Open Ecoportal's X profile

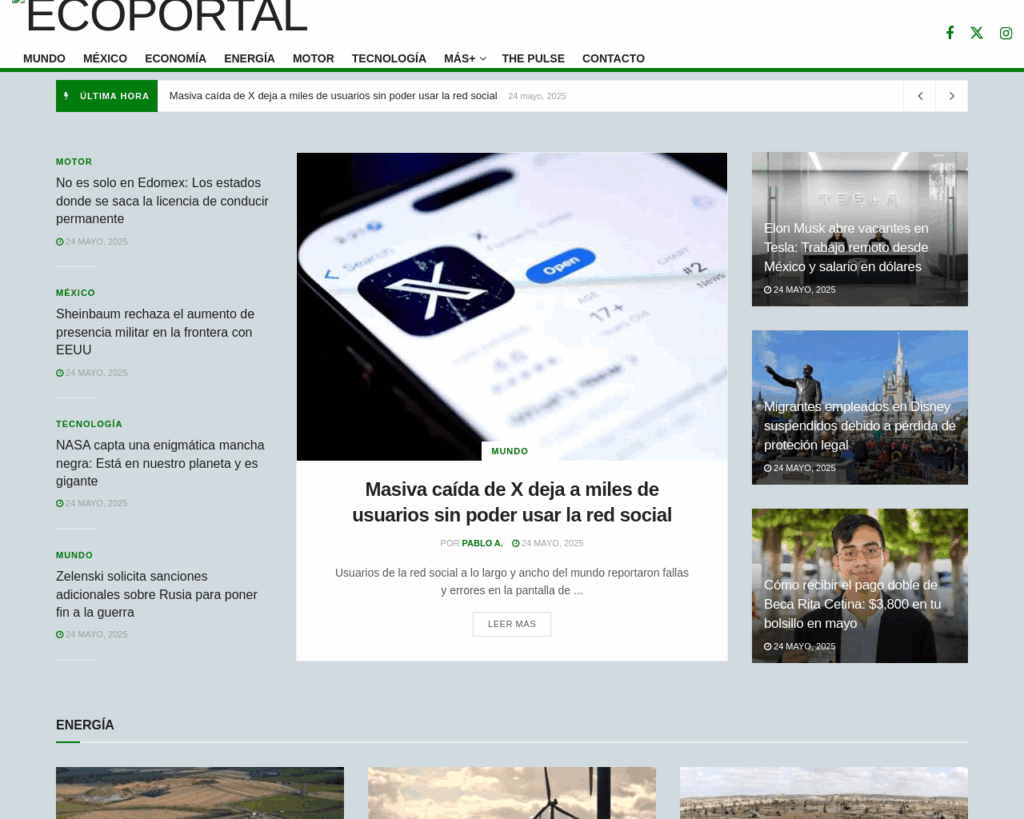click(x=976, y=32)
